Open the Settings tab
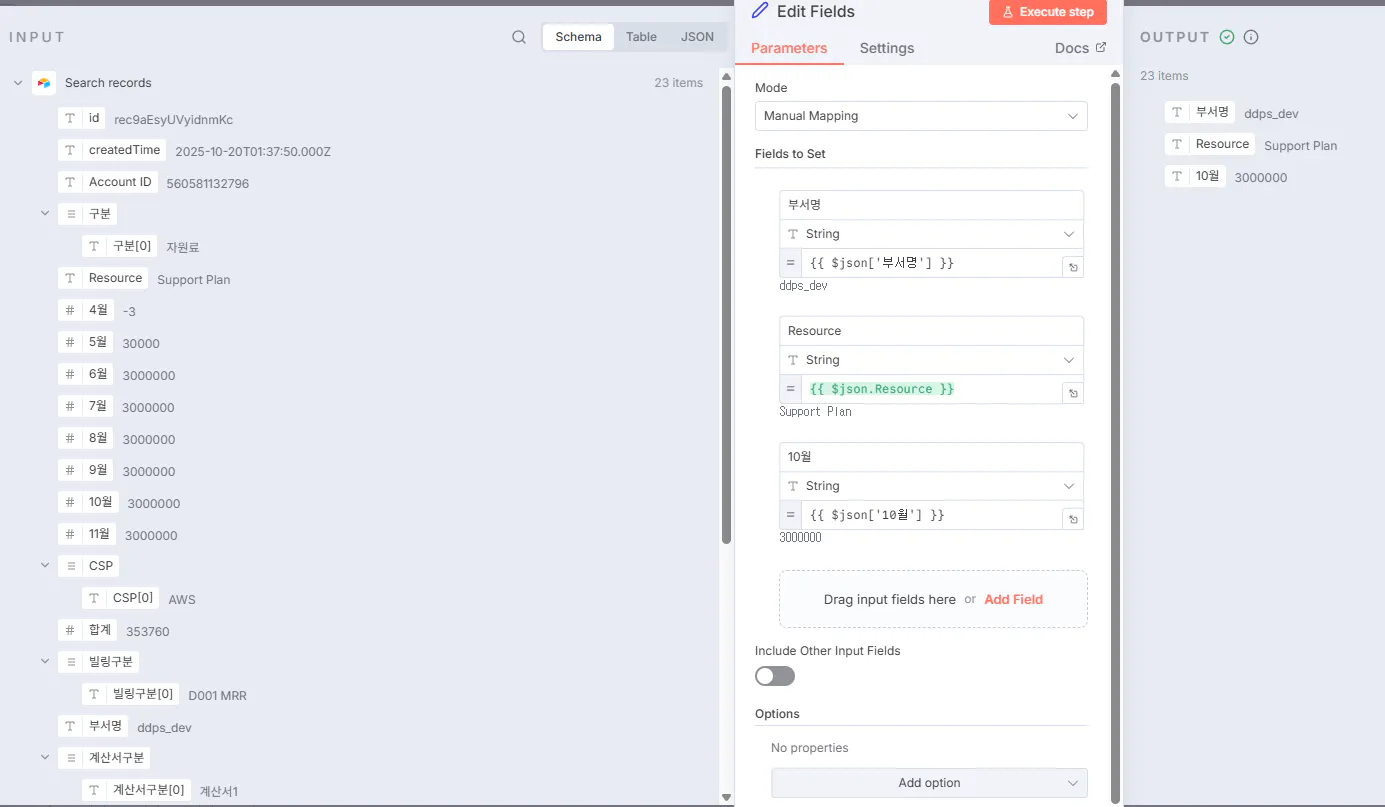This screenshot has height=807, width=1385. point(887,48)
